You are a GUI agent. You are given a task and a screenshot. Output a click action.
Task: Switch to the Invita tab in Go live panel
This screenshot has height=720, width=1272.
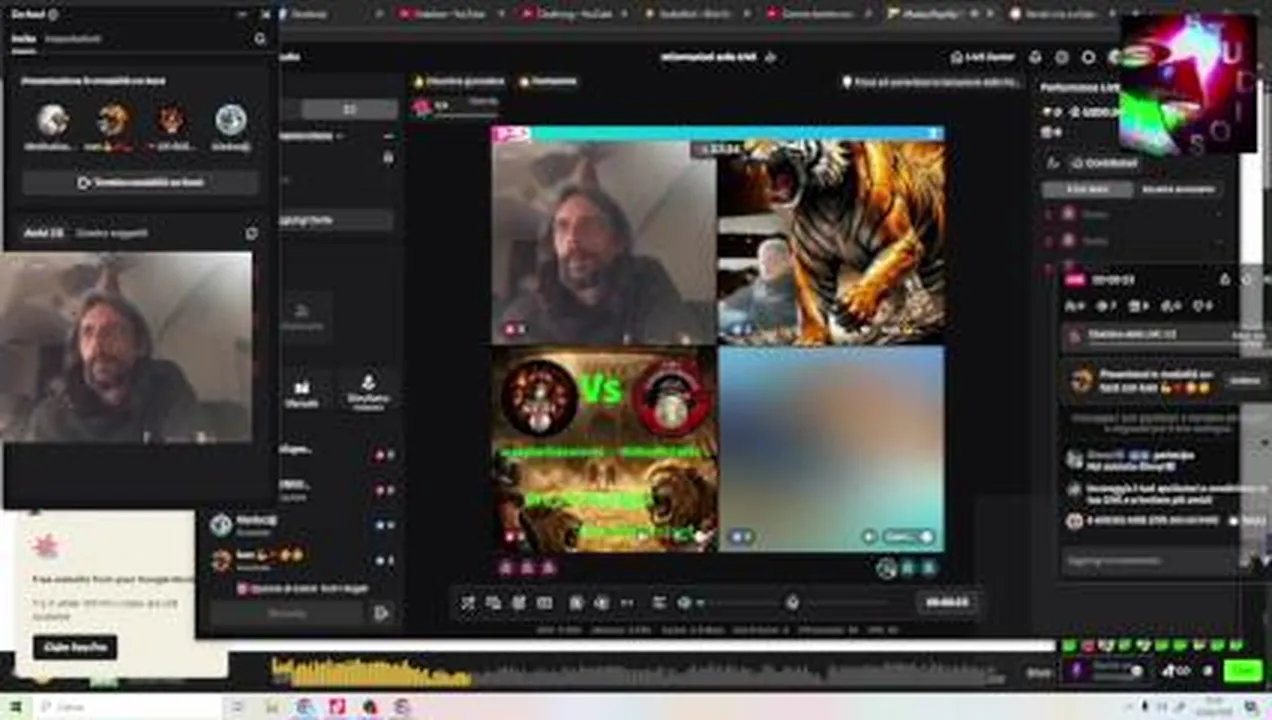(x=24, y=39)
